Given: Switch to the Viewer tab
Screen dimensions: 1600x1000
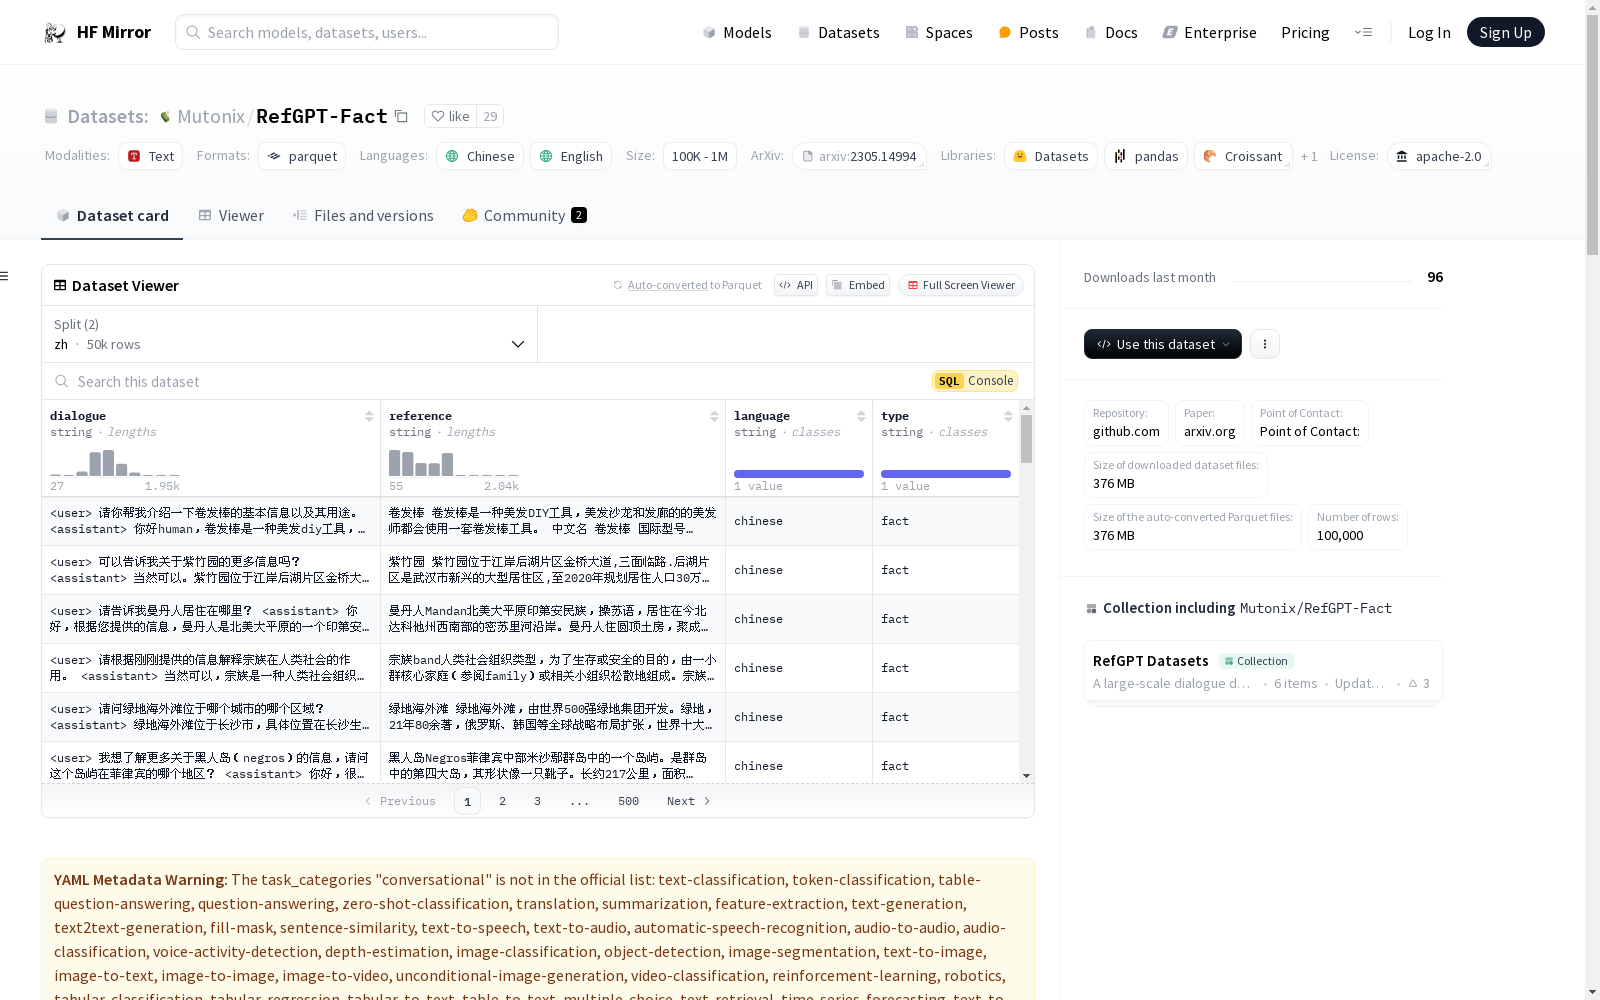Looking at the screenshot, I should [x=231, y=215].
